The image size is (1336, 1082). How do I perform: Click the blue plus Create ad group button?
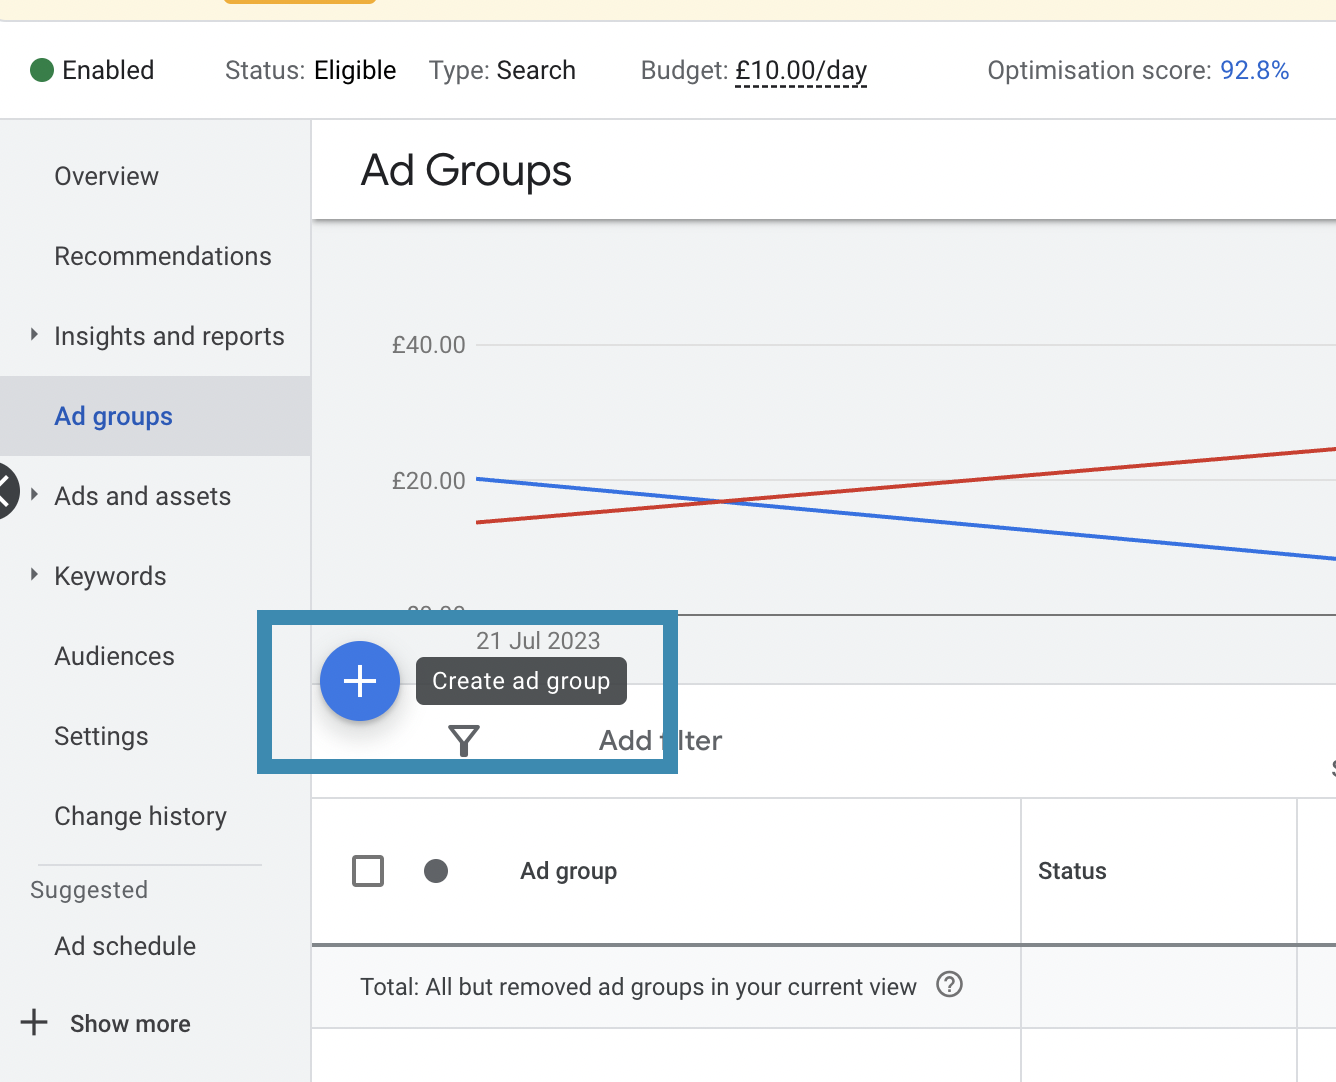(360, 681)
